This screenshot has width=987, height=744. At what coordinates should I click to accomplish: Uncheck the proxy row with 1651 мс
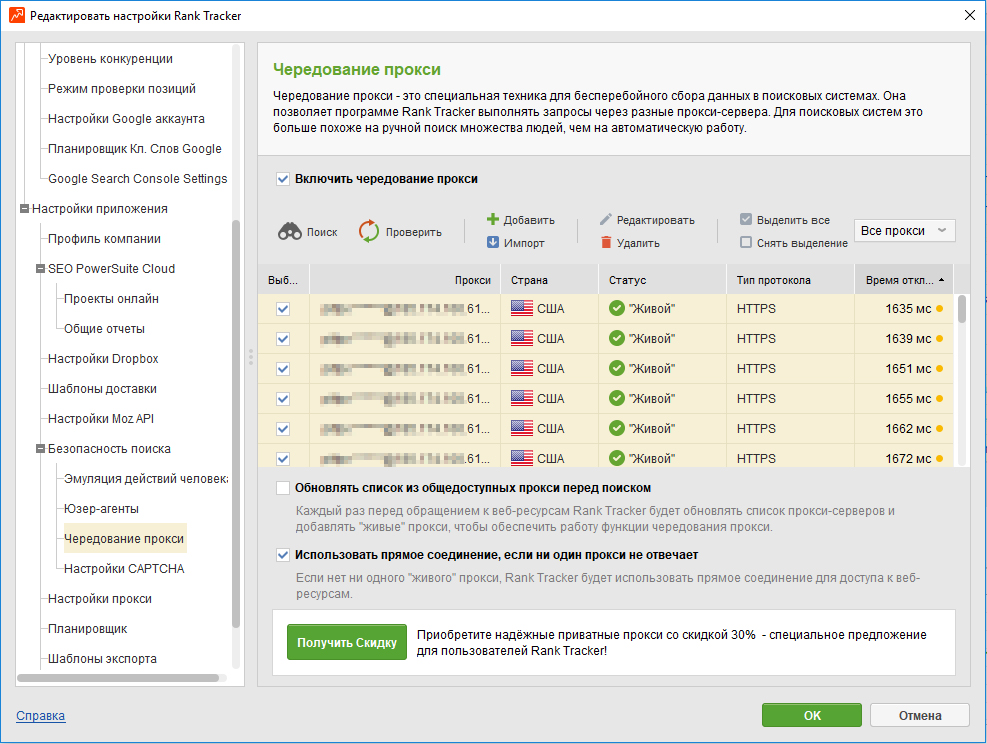283,368
